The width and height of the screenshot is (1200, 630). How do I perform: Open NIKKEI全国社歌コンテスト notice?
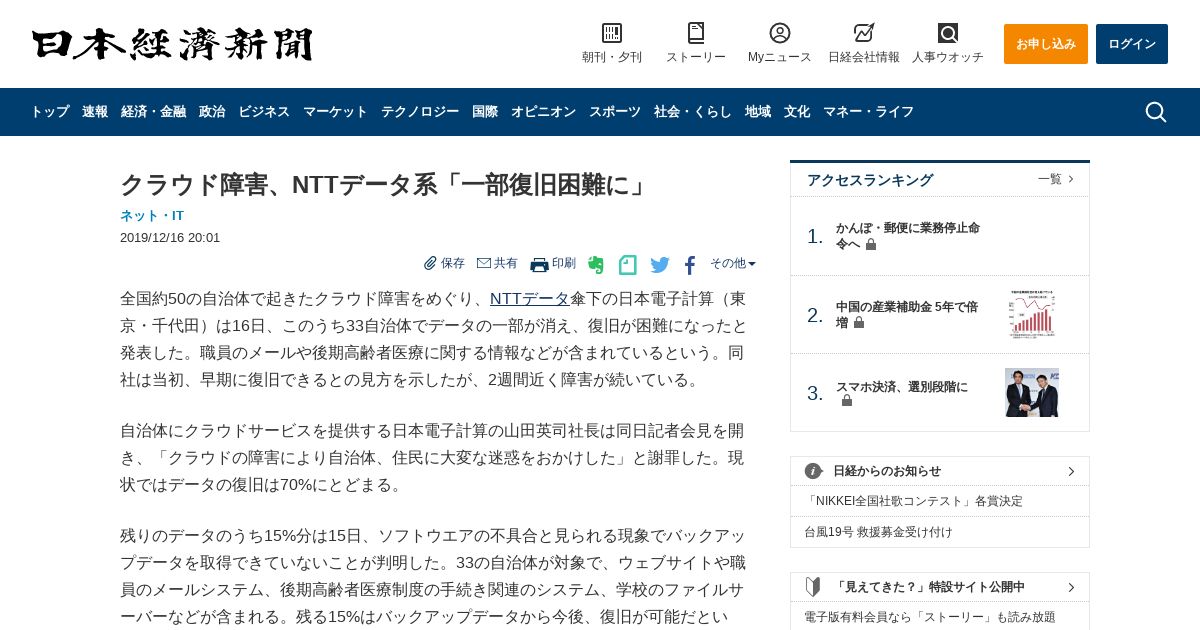(x=914, y=501)
